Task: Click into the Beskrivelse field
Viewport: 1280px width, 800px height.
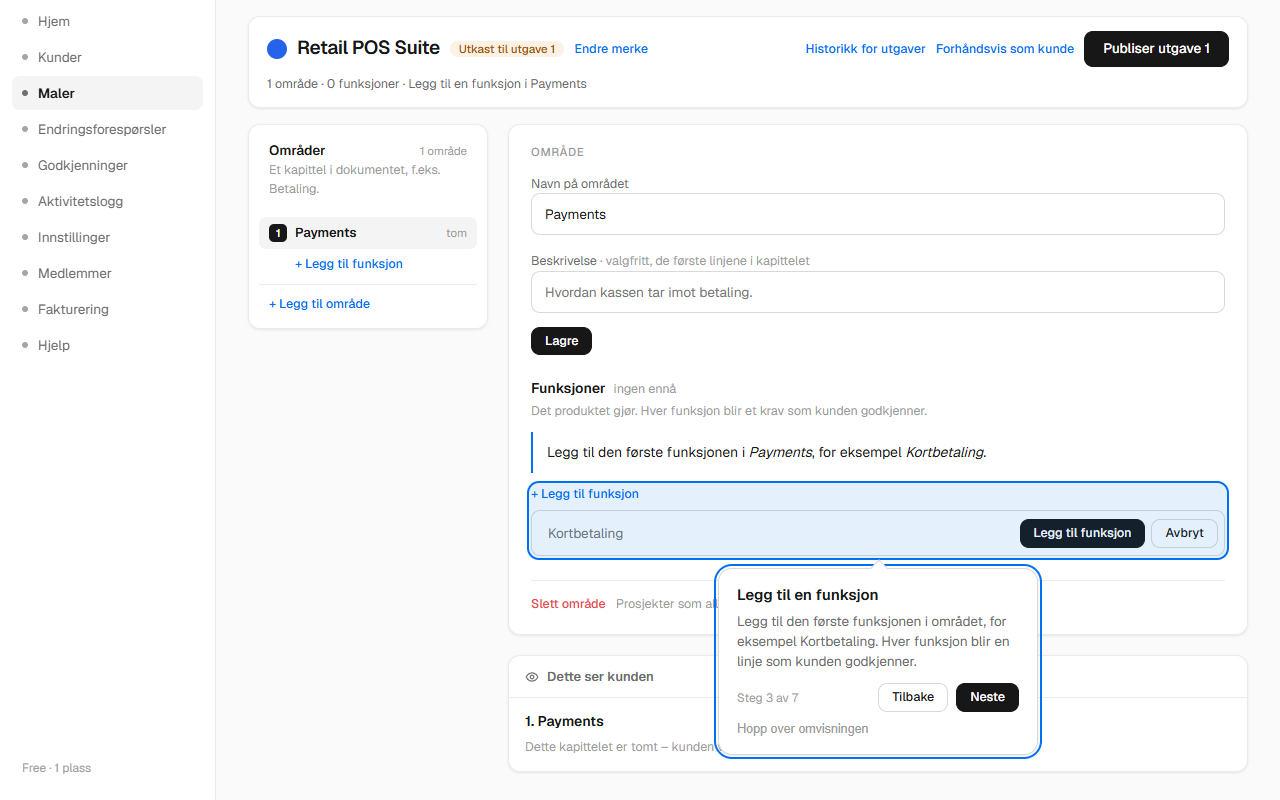Action: coord(878,292)
